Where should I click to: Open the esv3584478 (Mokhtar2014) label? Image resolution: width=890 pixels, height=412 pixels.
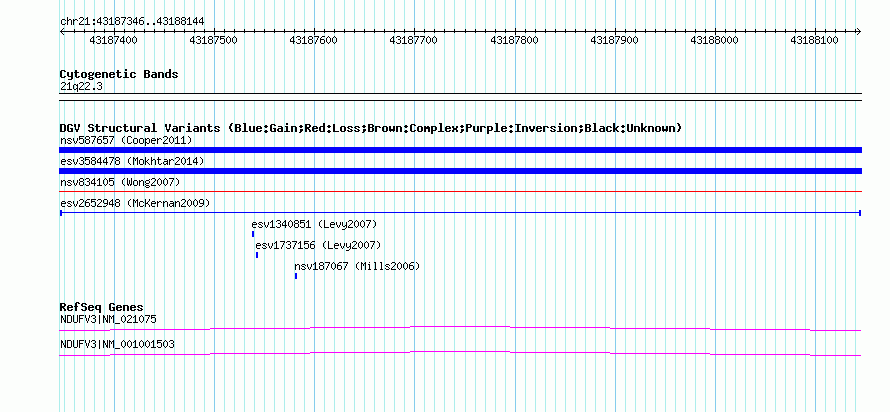click(132, 161)
